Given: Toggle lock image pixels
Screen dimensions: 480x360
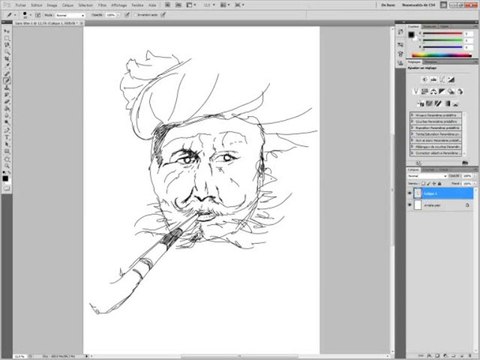Looking at the screenshot, I should click(428, 184).
